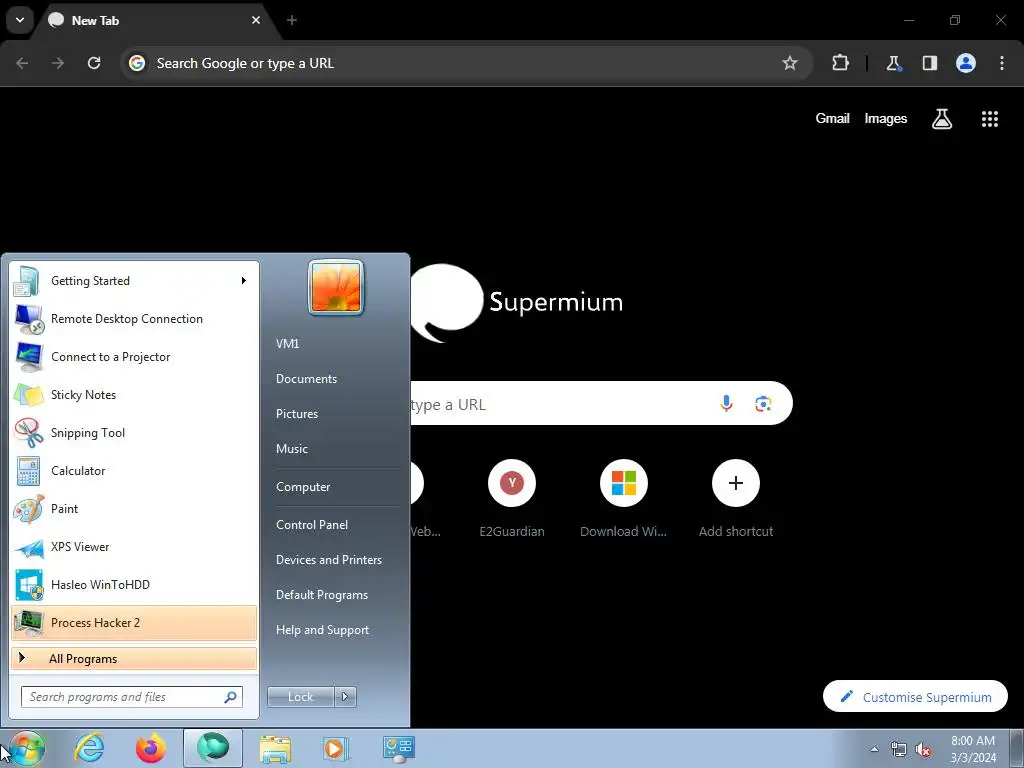Open the Snipping Tool
This screenshot has height=768, width=1024.
coord(134,432)
